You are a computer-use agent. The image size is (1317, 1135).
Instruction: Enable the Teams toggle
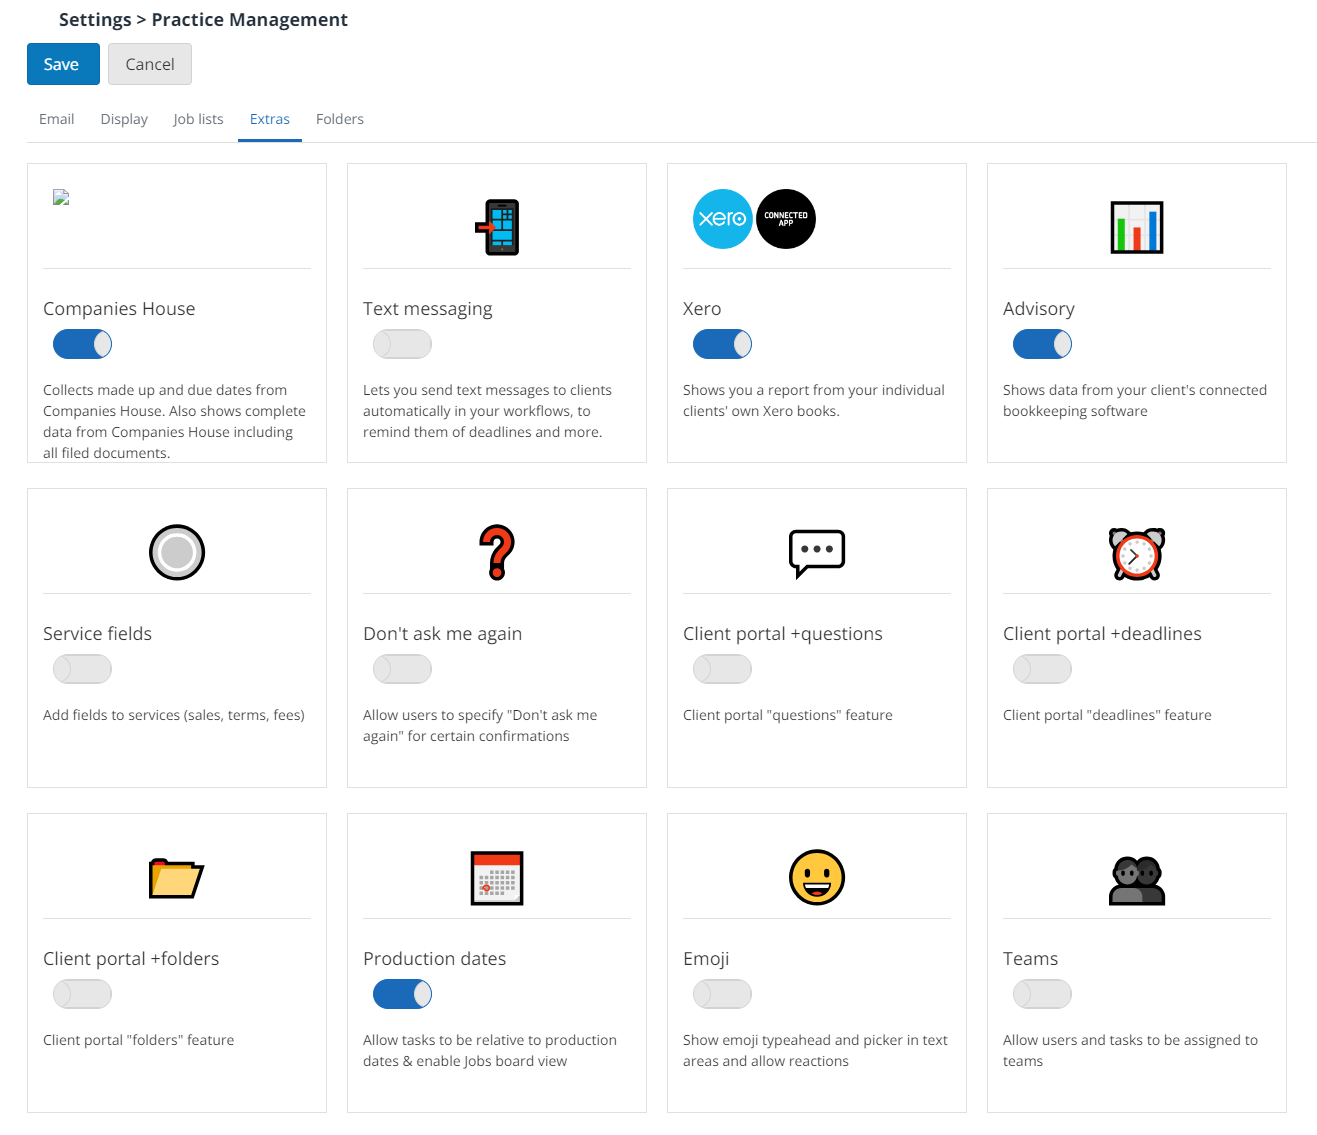click(1042, 994)
